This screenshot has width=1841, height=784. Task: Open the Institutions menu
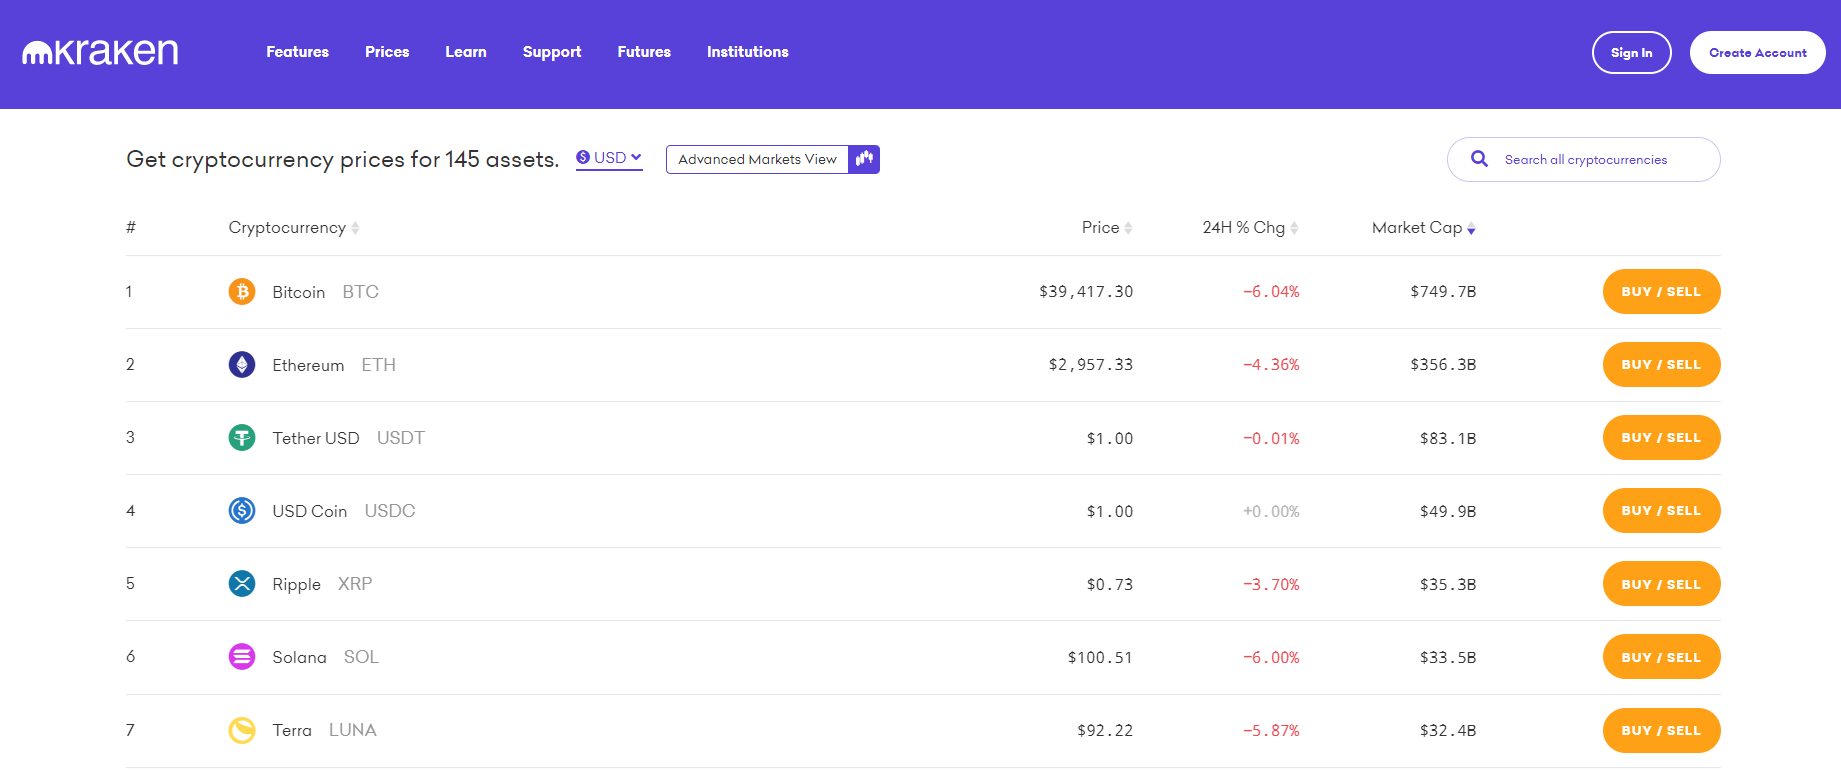click(x=747, y=52)
